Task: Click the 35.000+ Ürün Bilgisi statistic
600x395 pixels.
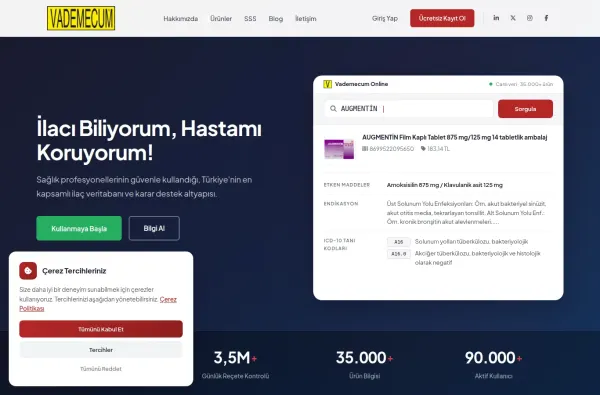Action: pyautogui.click(x=364, y=364)
